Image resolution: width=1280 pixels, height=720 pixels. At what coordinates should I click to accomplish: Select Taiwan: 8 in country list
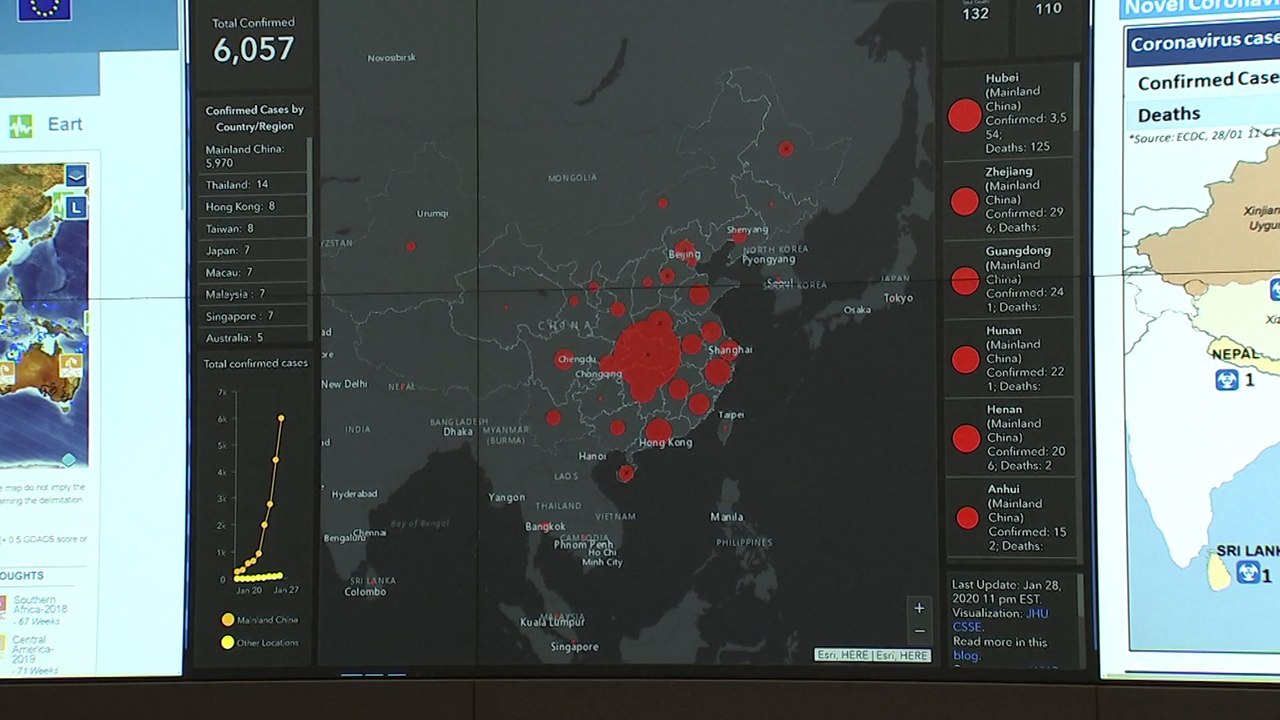[251, 228]
